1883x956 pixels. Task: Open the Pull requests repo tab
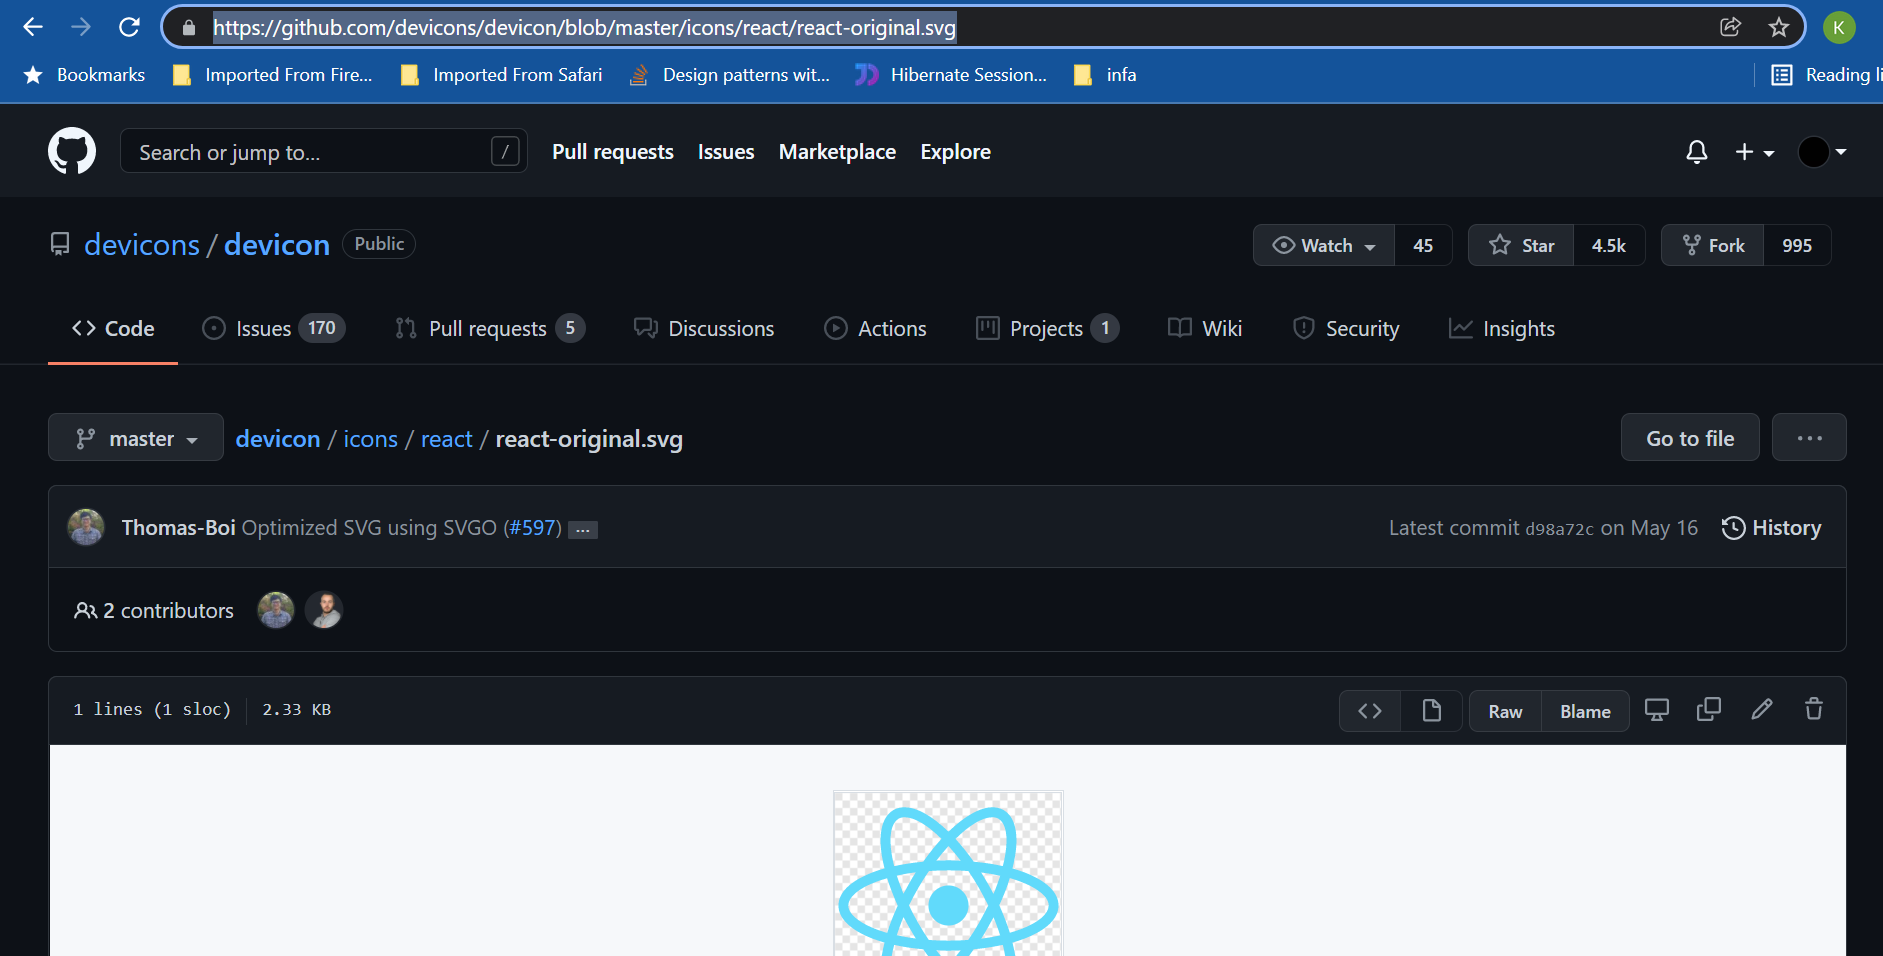(489, 329)
